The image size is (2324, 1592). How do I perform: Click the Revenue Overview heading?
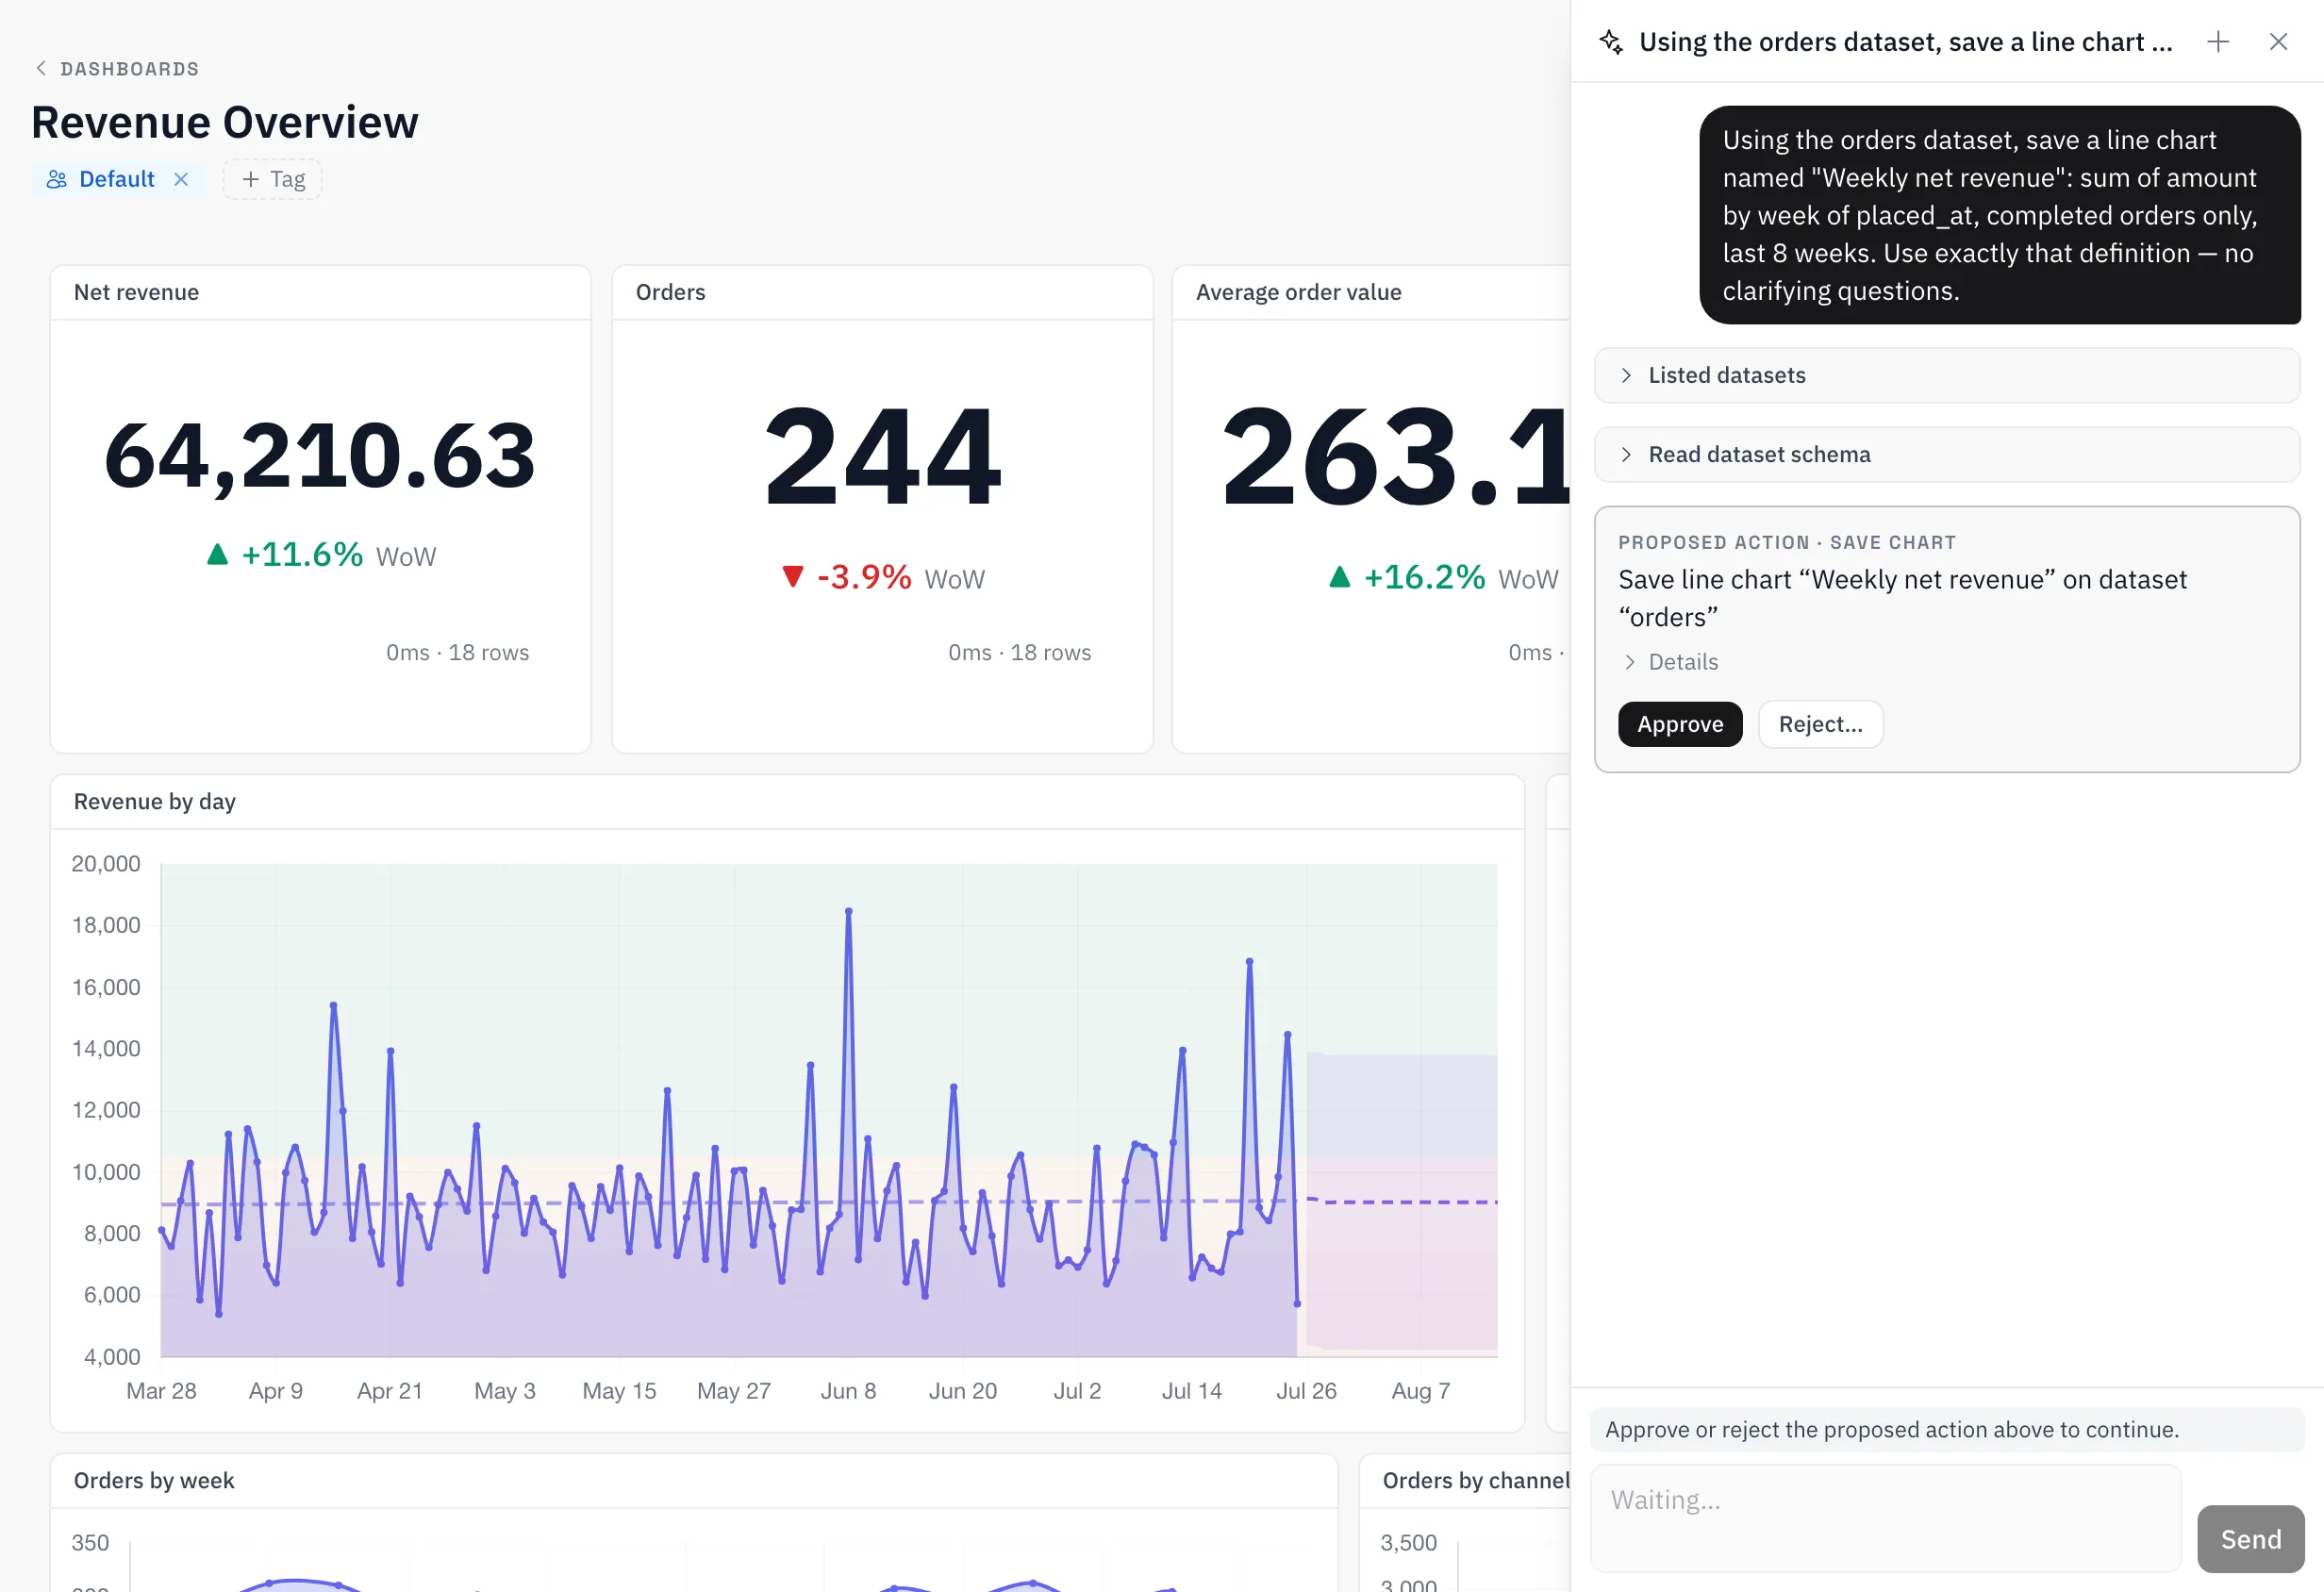tap(225, 122)
